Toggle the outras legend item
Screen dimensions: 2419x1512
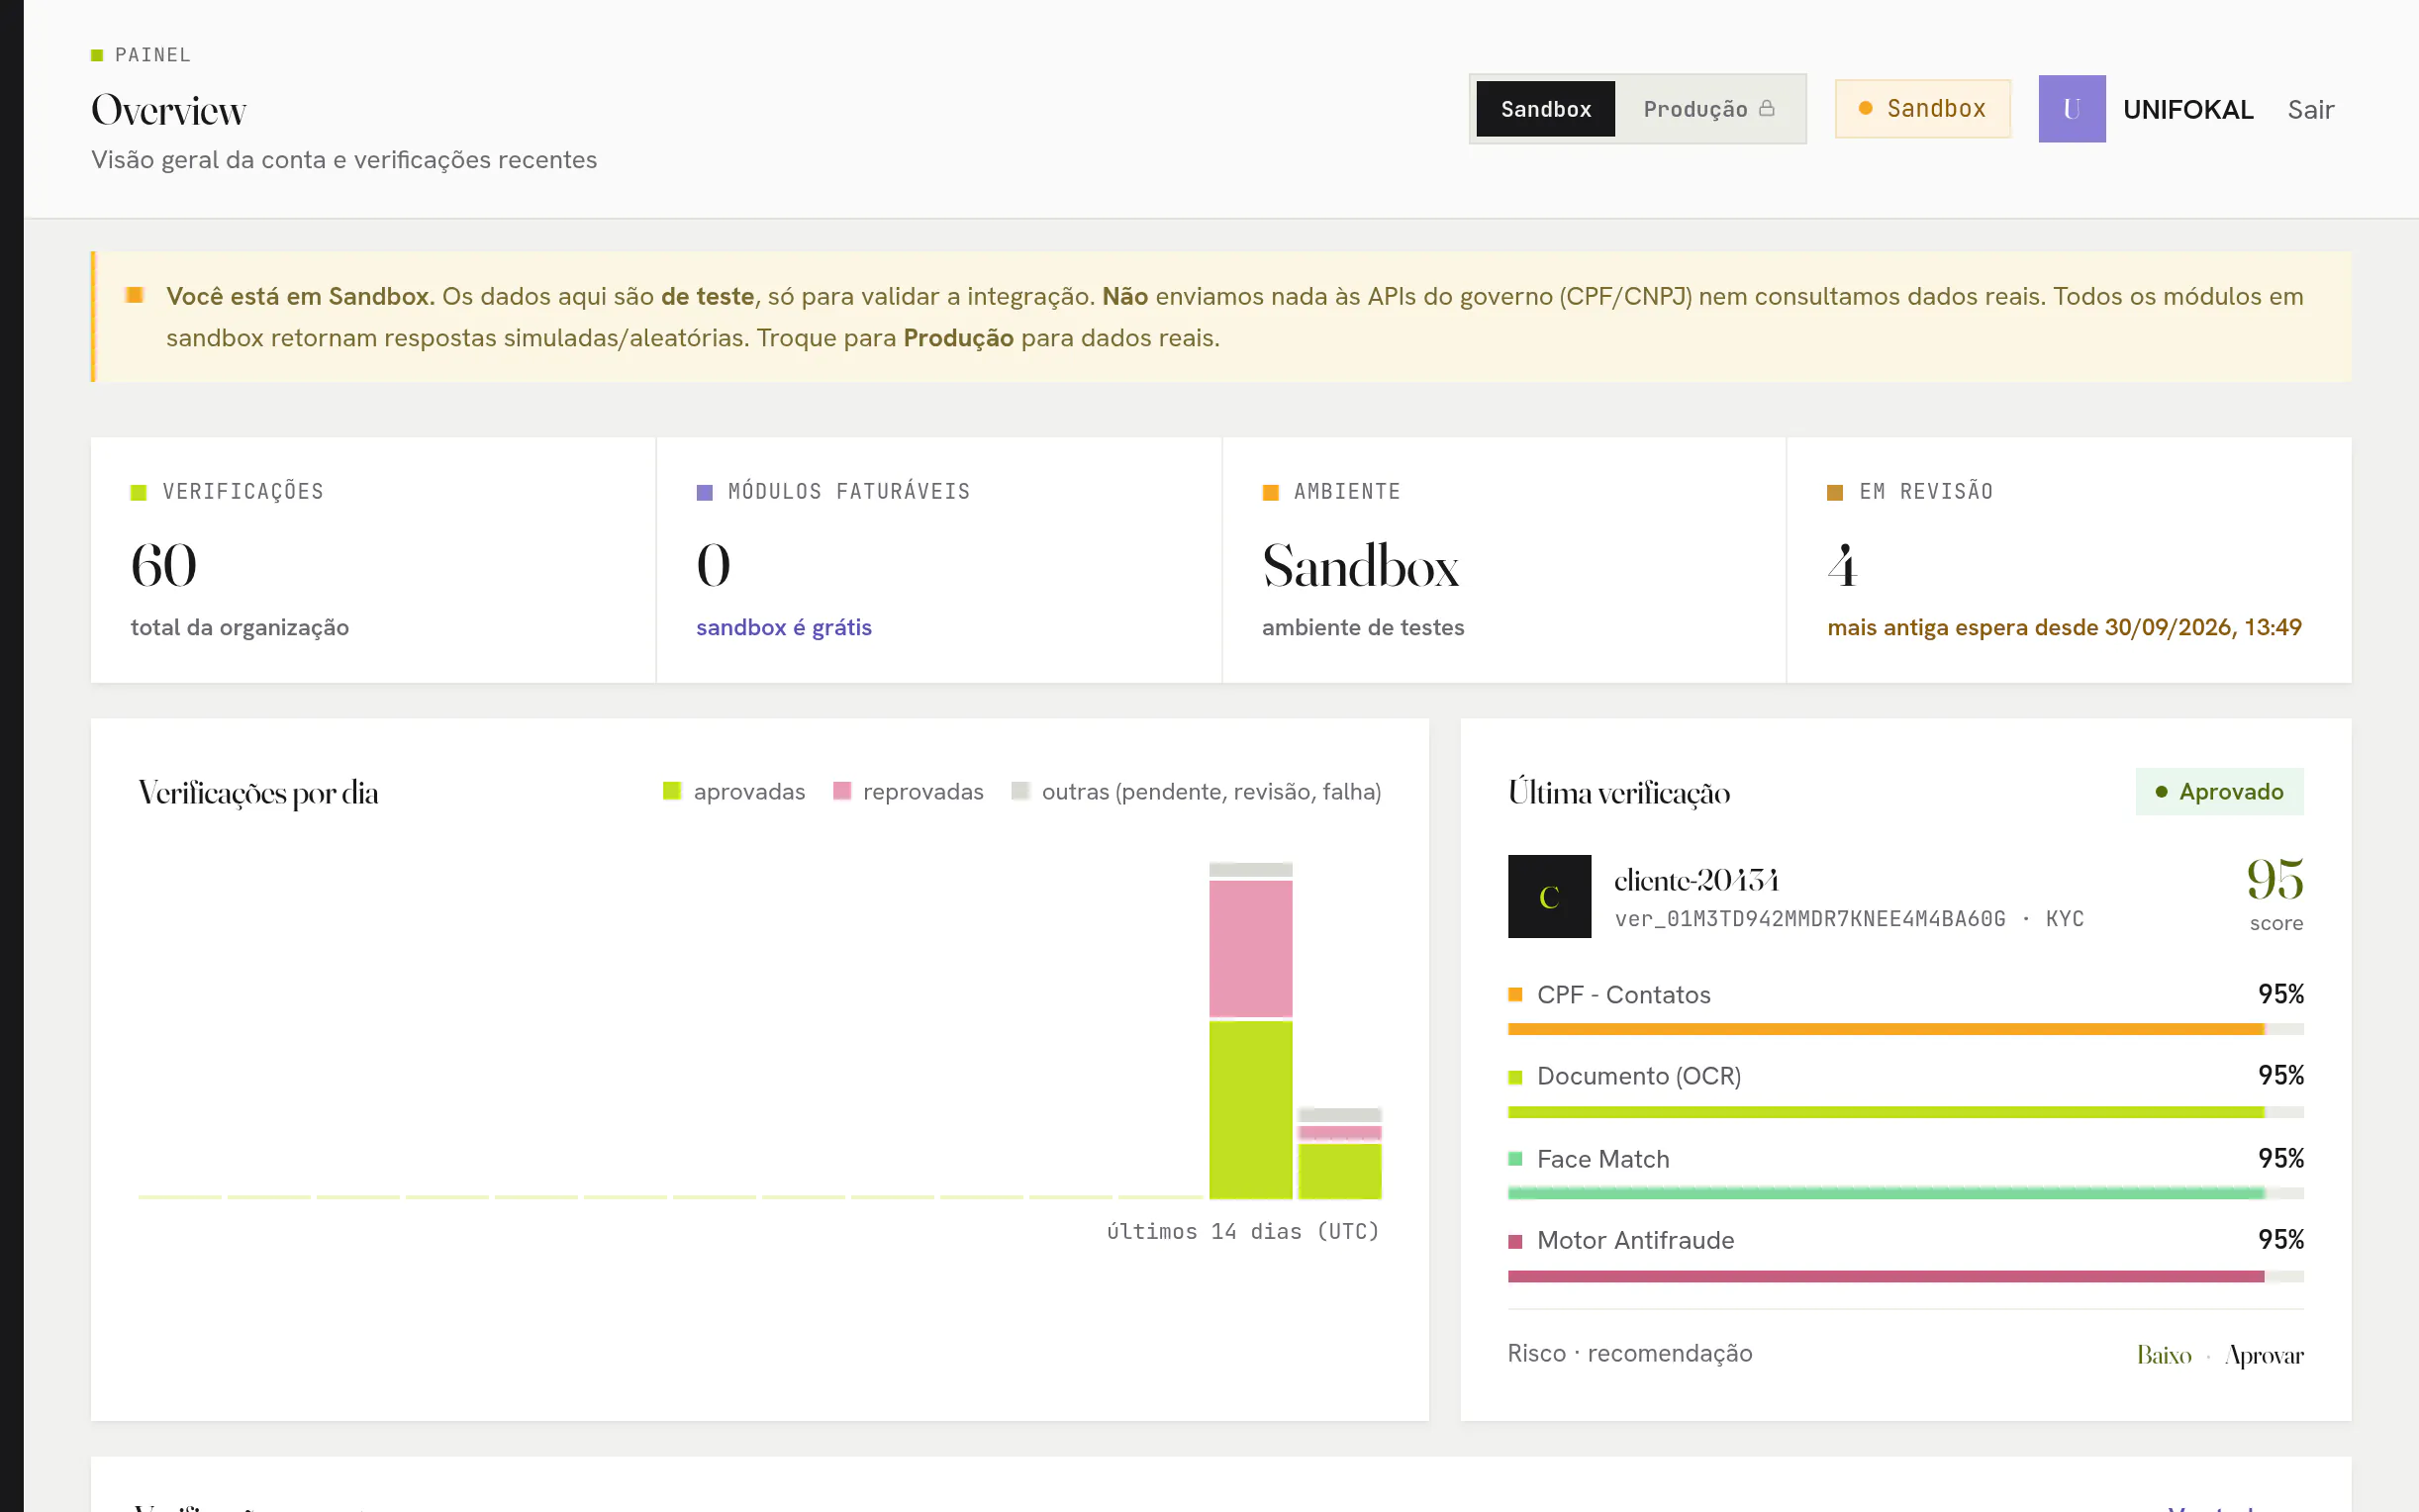[1196, 792]
